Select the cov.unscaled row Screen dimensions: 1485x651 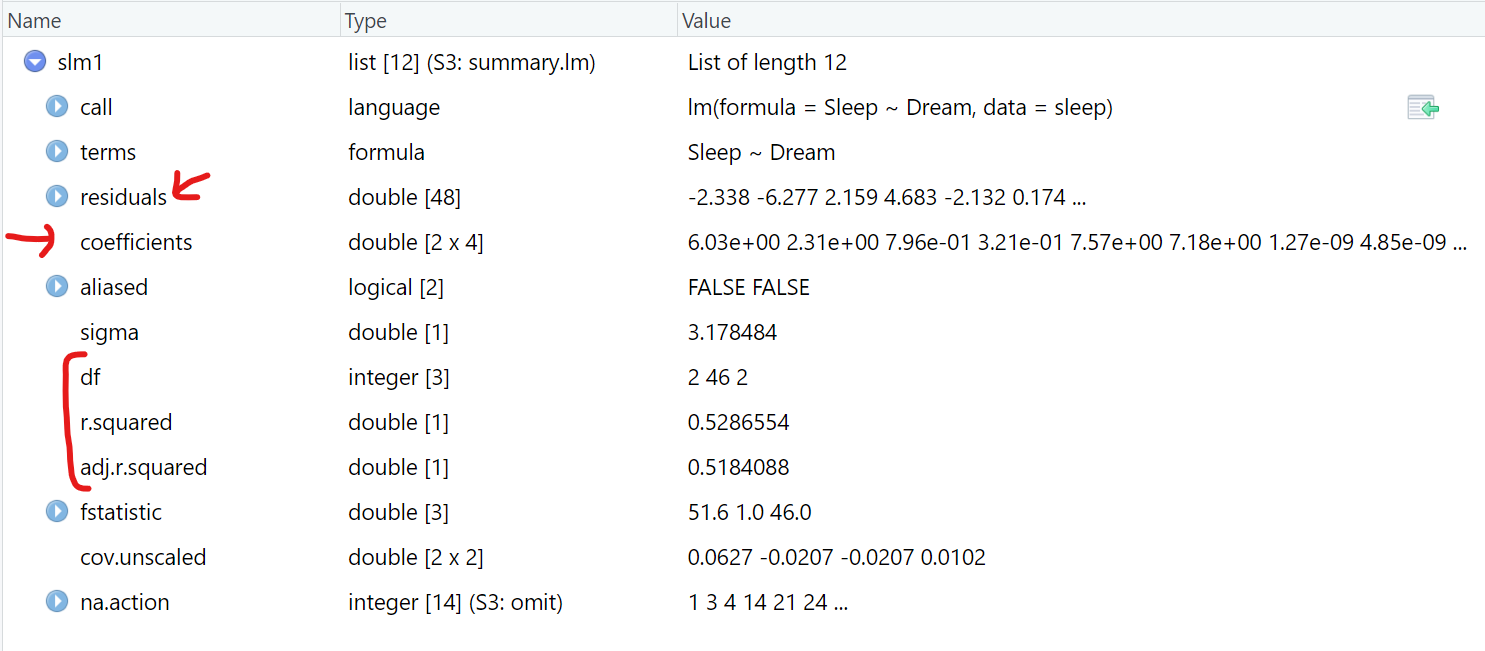click(143, 557)
